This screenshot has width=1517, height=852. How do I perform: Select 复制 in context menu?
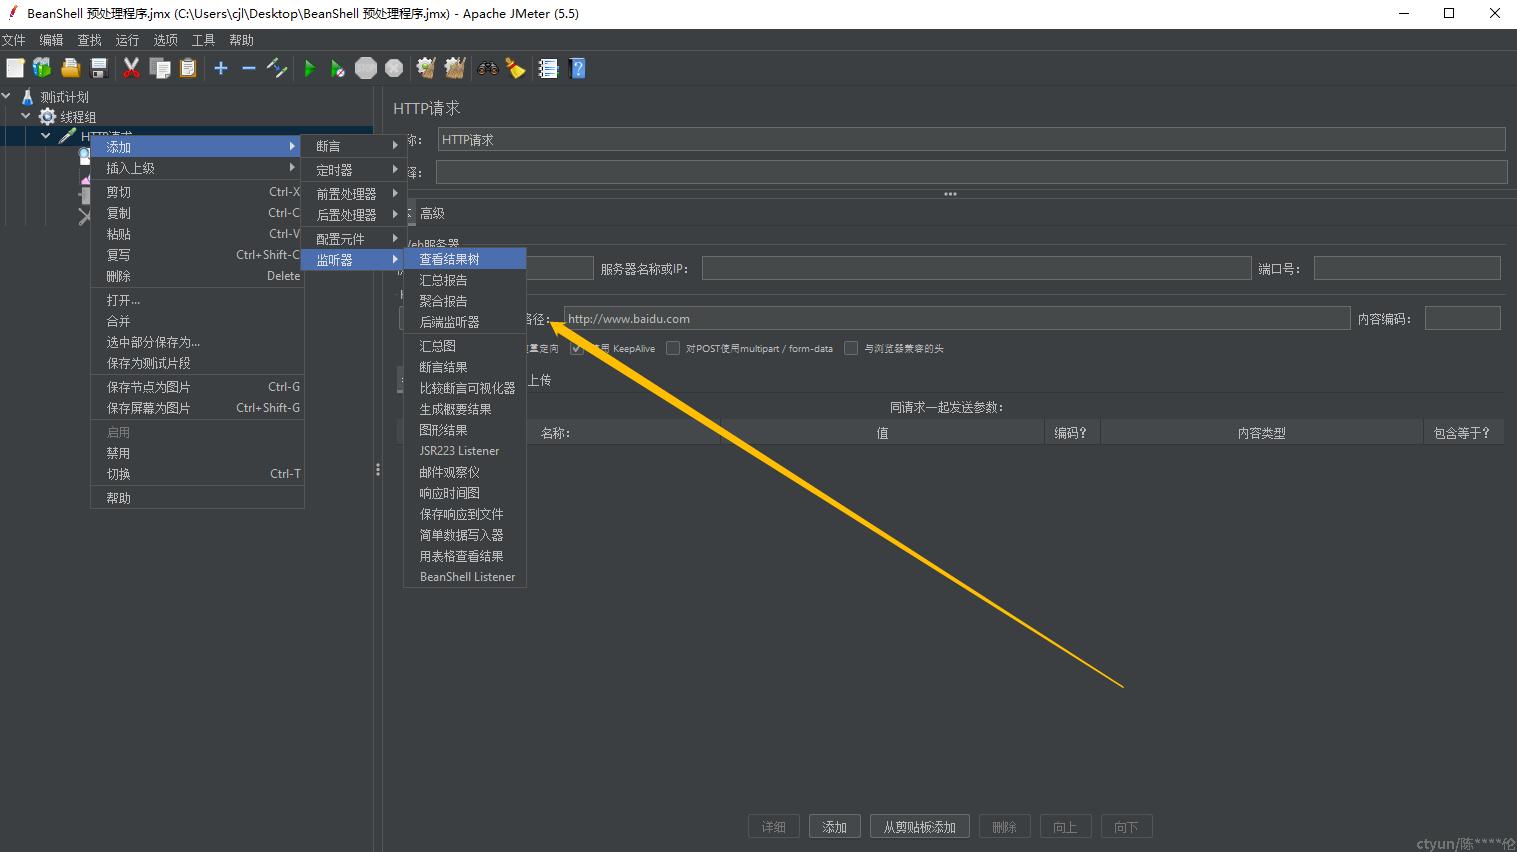(x=197, y=213)
